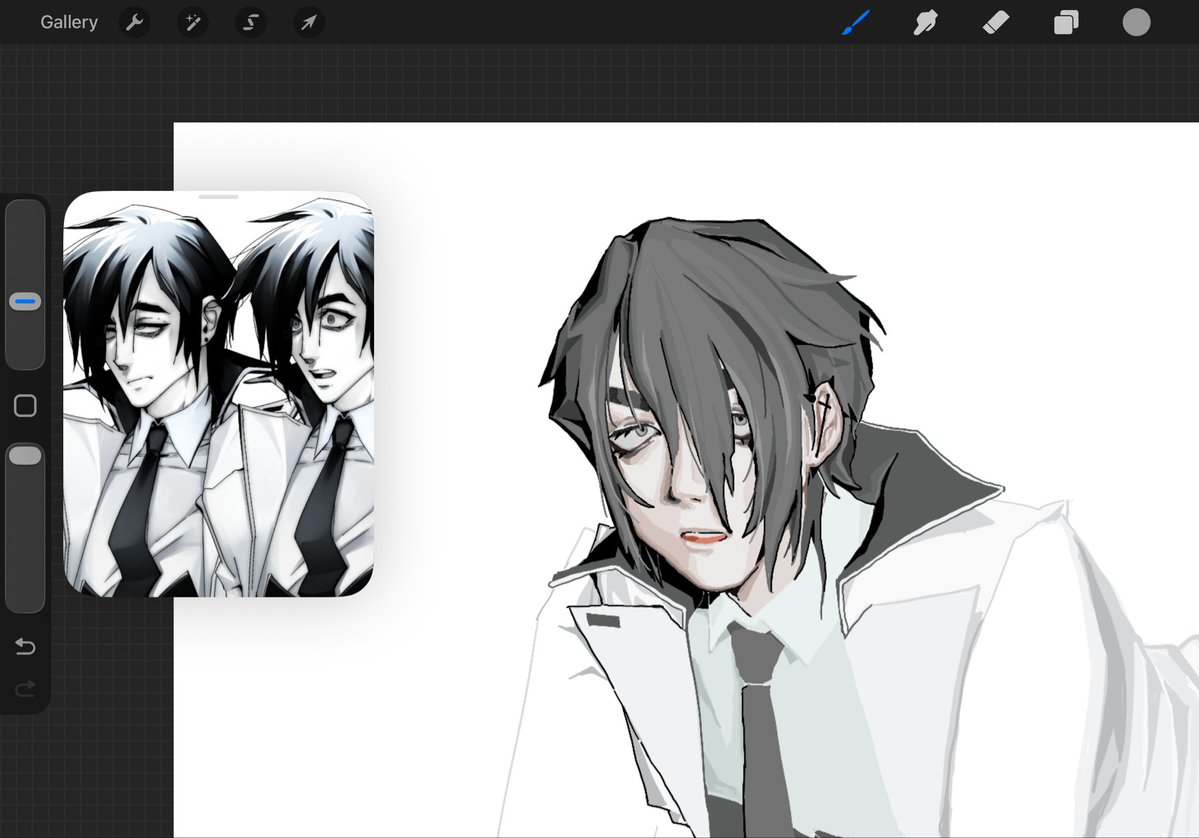This screenshot has height=838, width=1199.
Task: Redo the last undone action
Action: (25, 689)
